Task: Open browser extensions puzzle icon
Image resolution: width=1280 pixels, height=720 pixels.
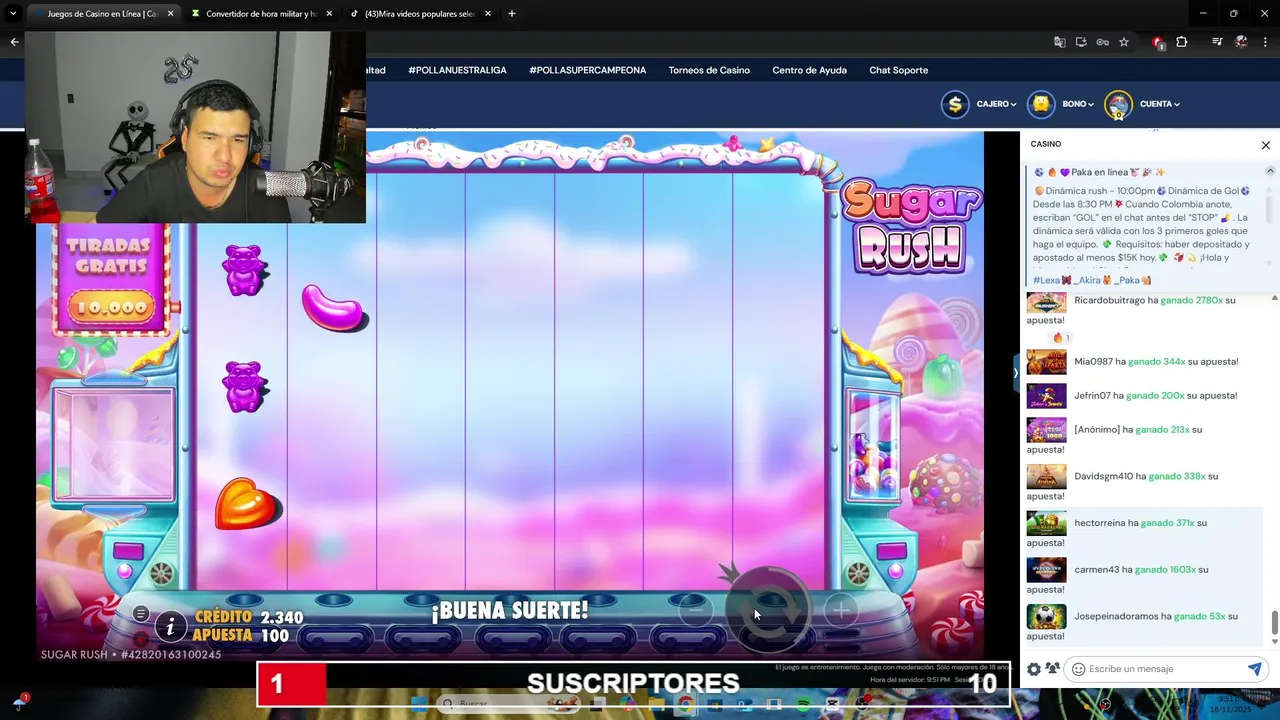Action: point(1182,42)
